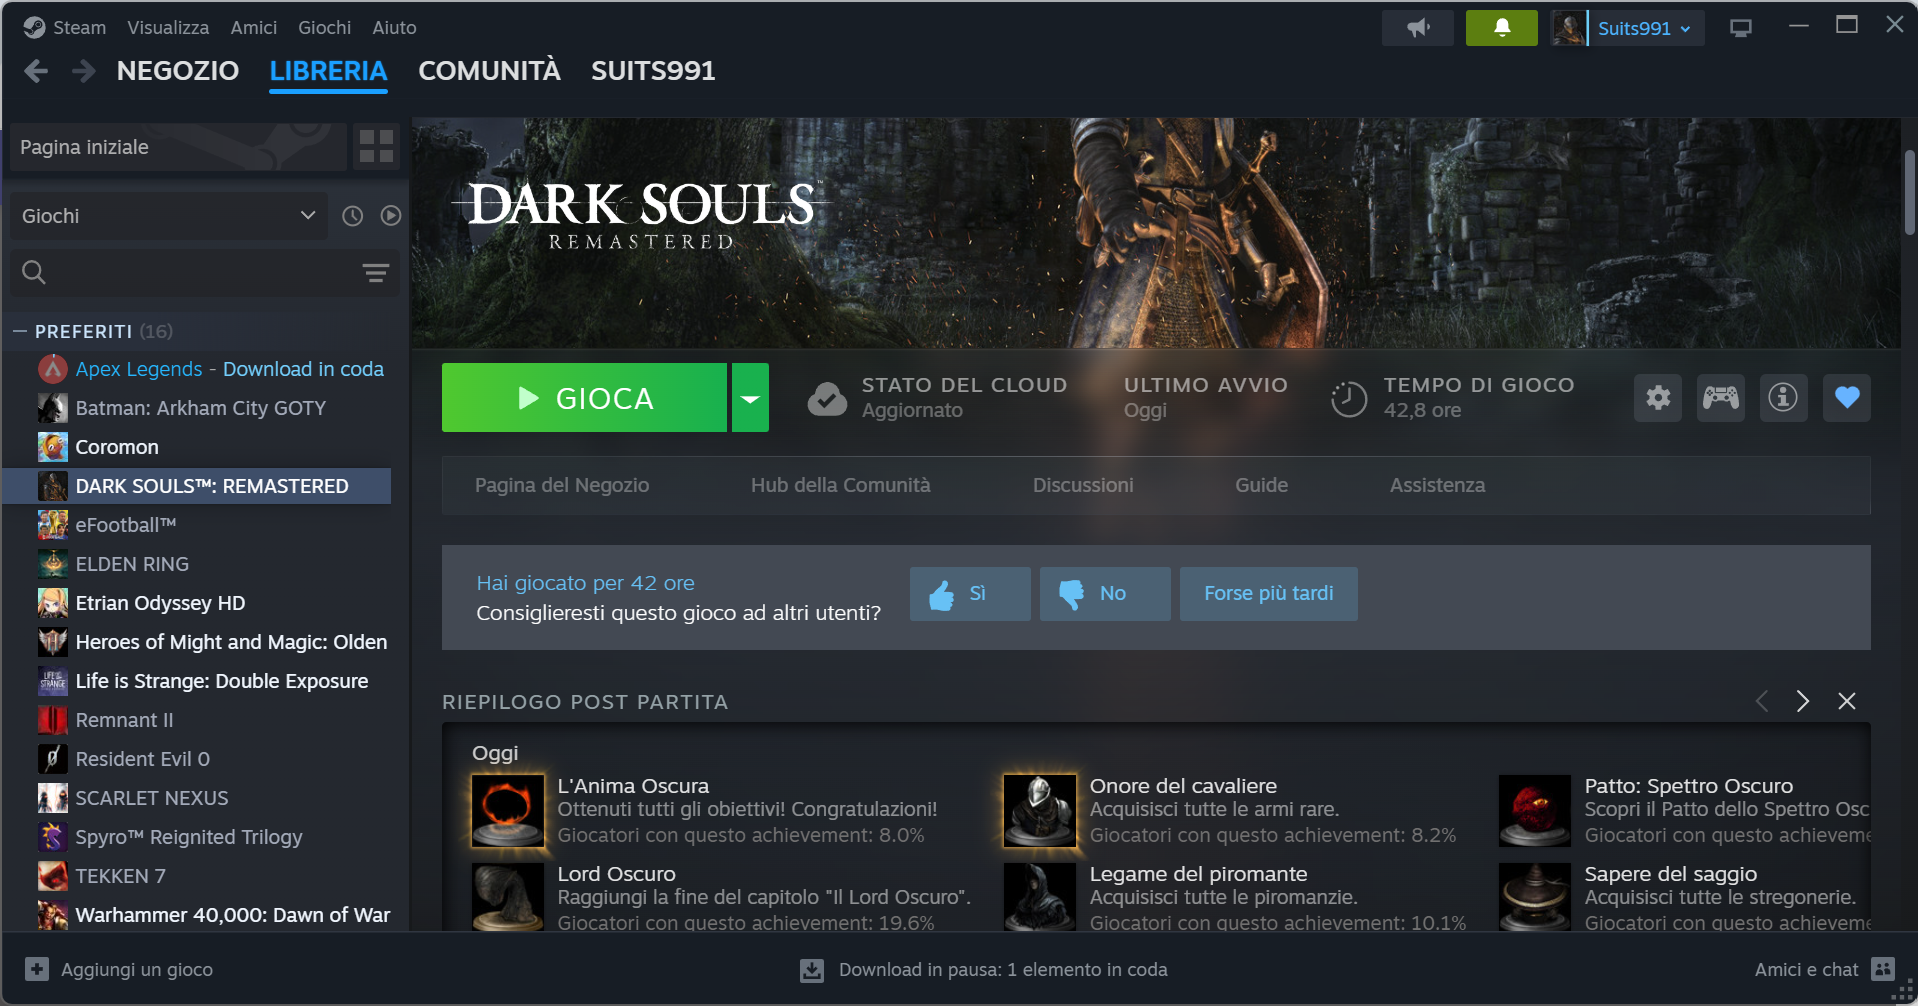Click the ready-to-play filter icon
The width and height of the screenshot is (1918, 1006).
(391, 216)
